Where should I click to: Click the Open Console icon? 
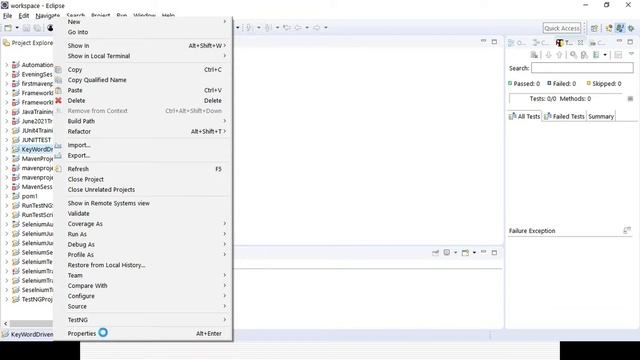pos(465,253)
